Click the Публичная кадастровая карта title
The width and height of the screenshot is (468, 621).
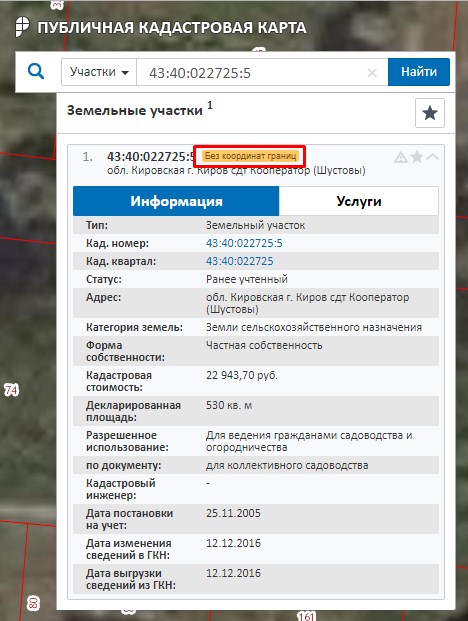click(172, 28)
